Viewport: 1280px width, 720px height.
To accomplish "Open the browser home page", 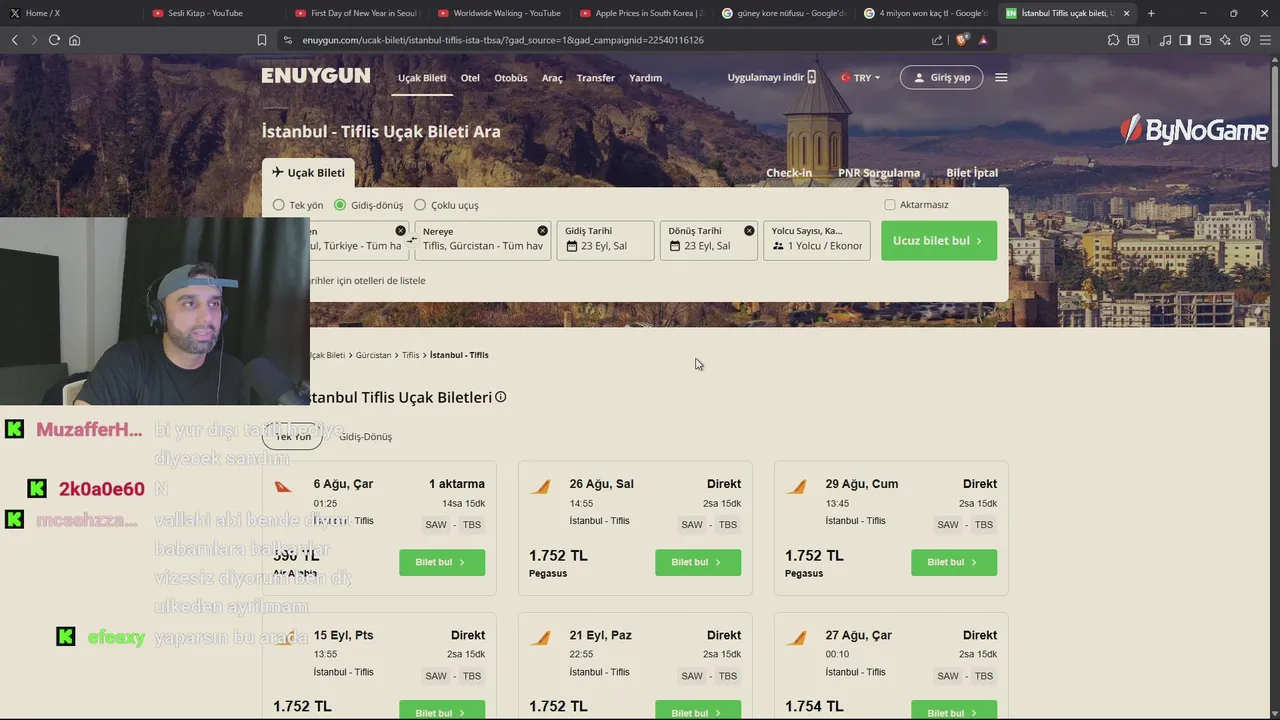I will (74, 40).
